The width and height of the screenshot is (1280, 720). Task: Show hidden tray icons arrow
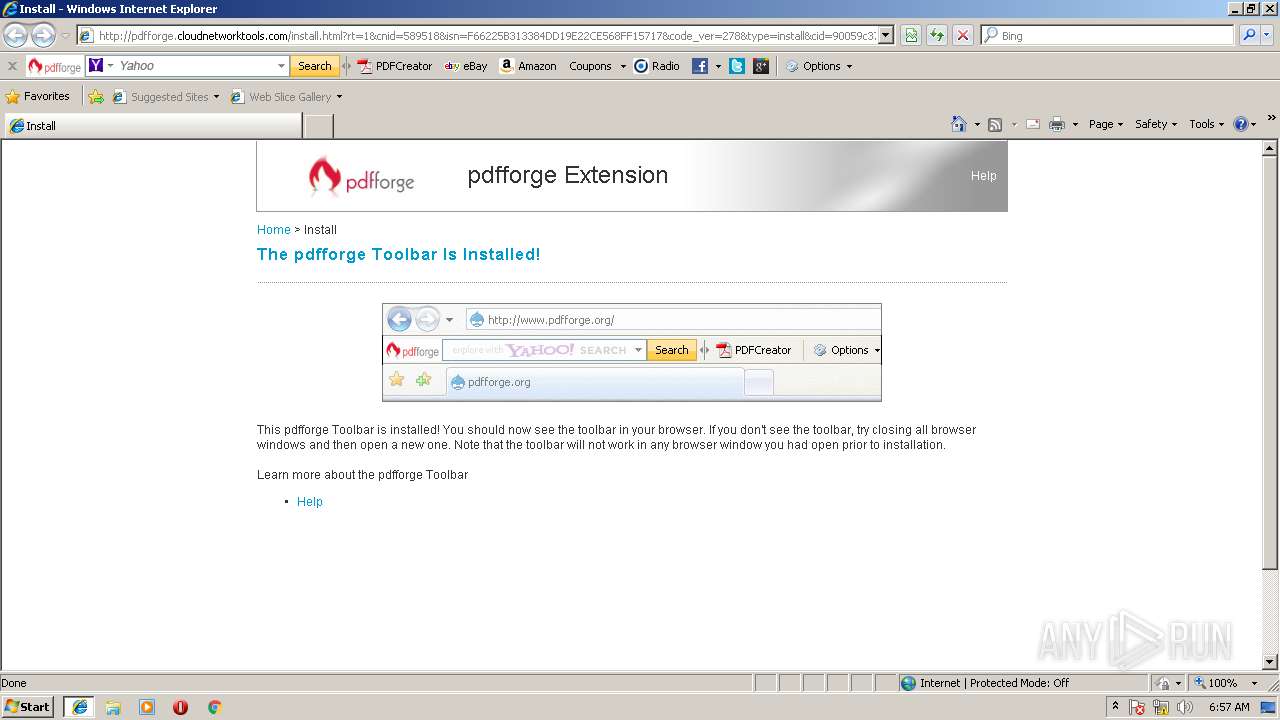pyautogui.click(x=1116, y=706)
